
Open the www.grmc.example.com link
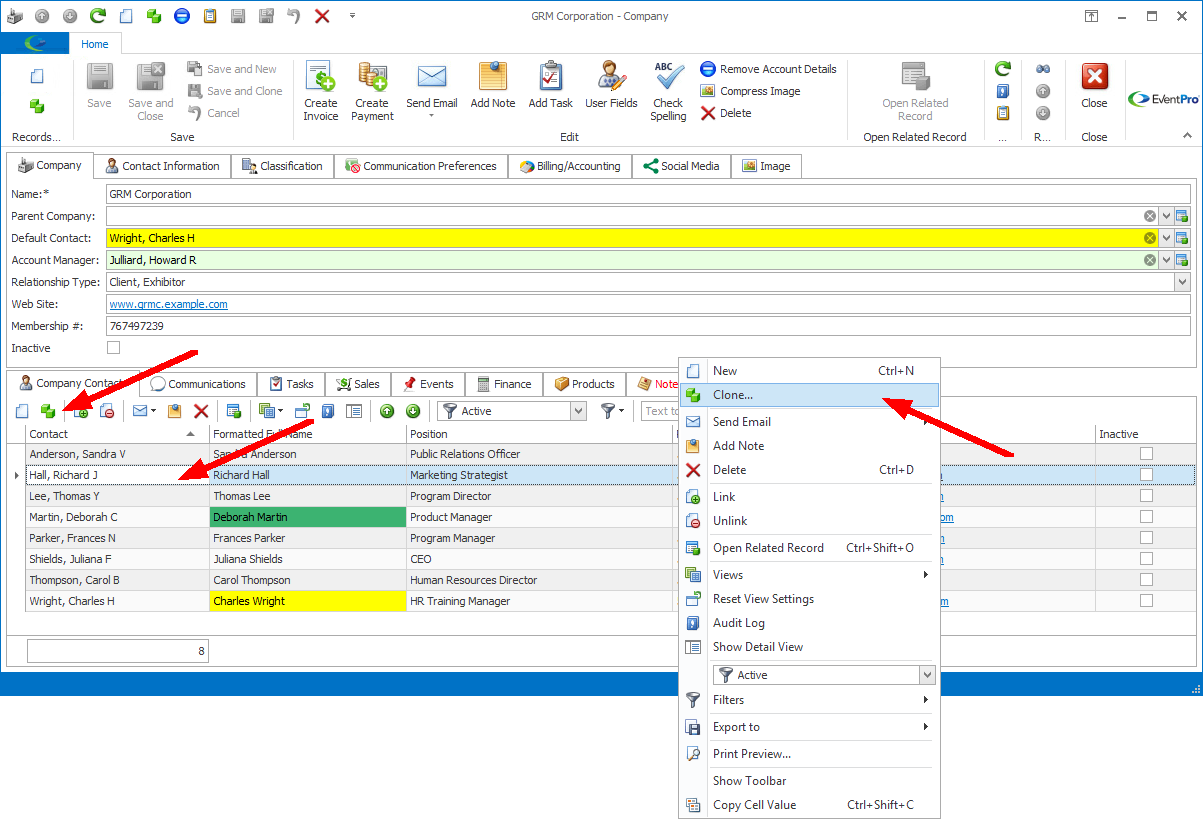168,304
